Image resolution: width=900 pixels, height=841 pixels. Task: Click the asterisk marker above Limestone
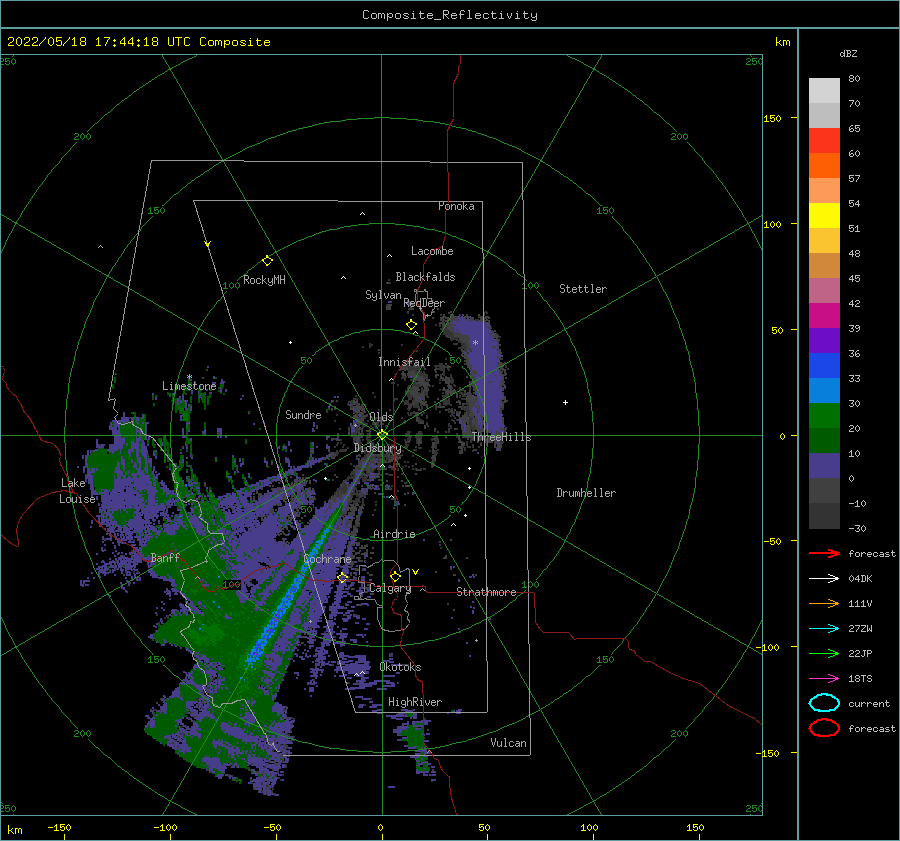(189, 377)
